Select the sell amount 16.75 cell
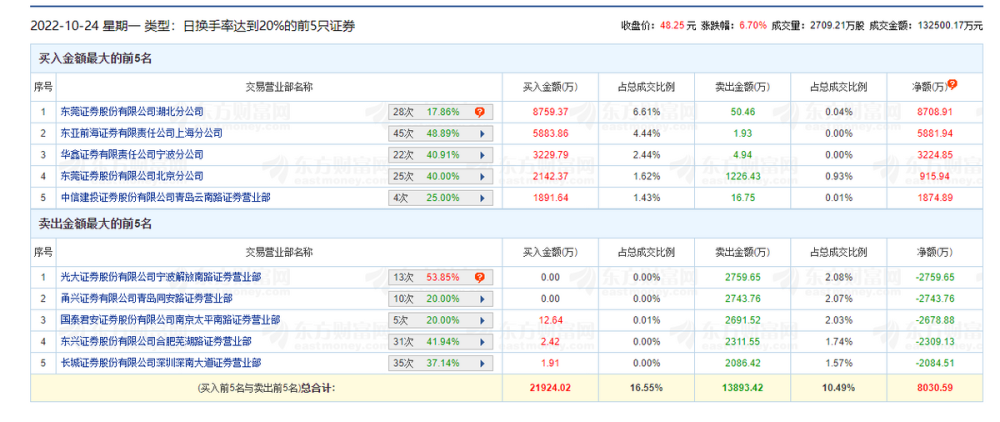The image size is (1000, 422). [x=742, y=198]
